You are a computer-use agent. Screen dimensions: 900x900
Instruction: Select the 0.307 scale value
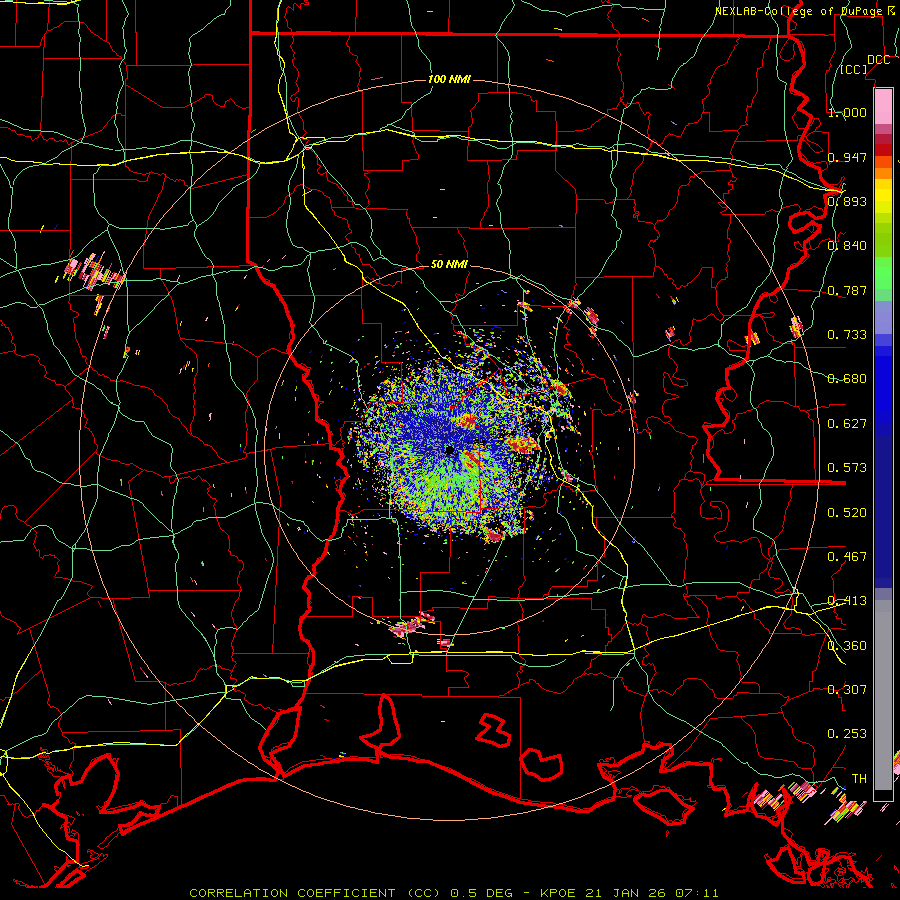847,690
